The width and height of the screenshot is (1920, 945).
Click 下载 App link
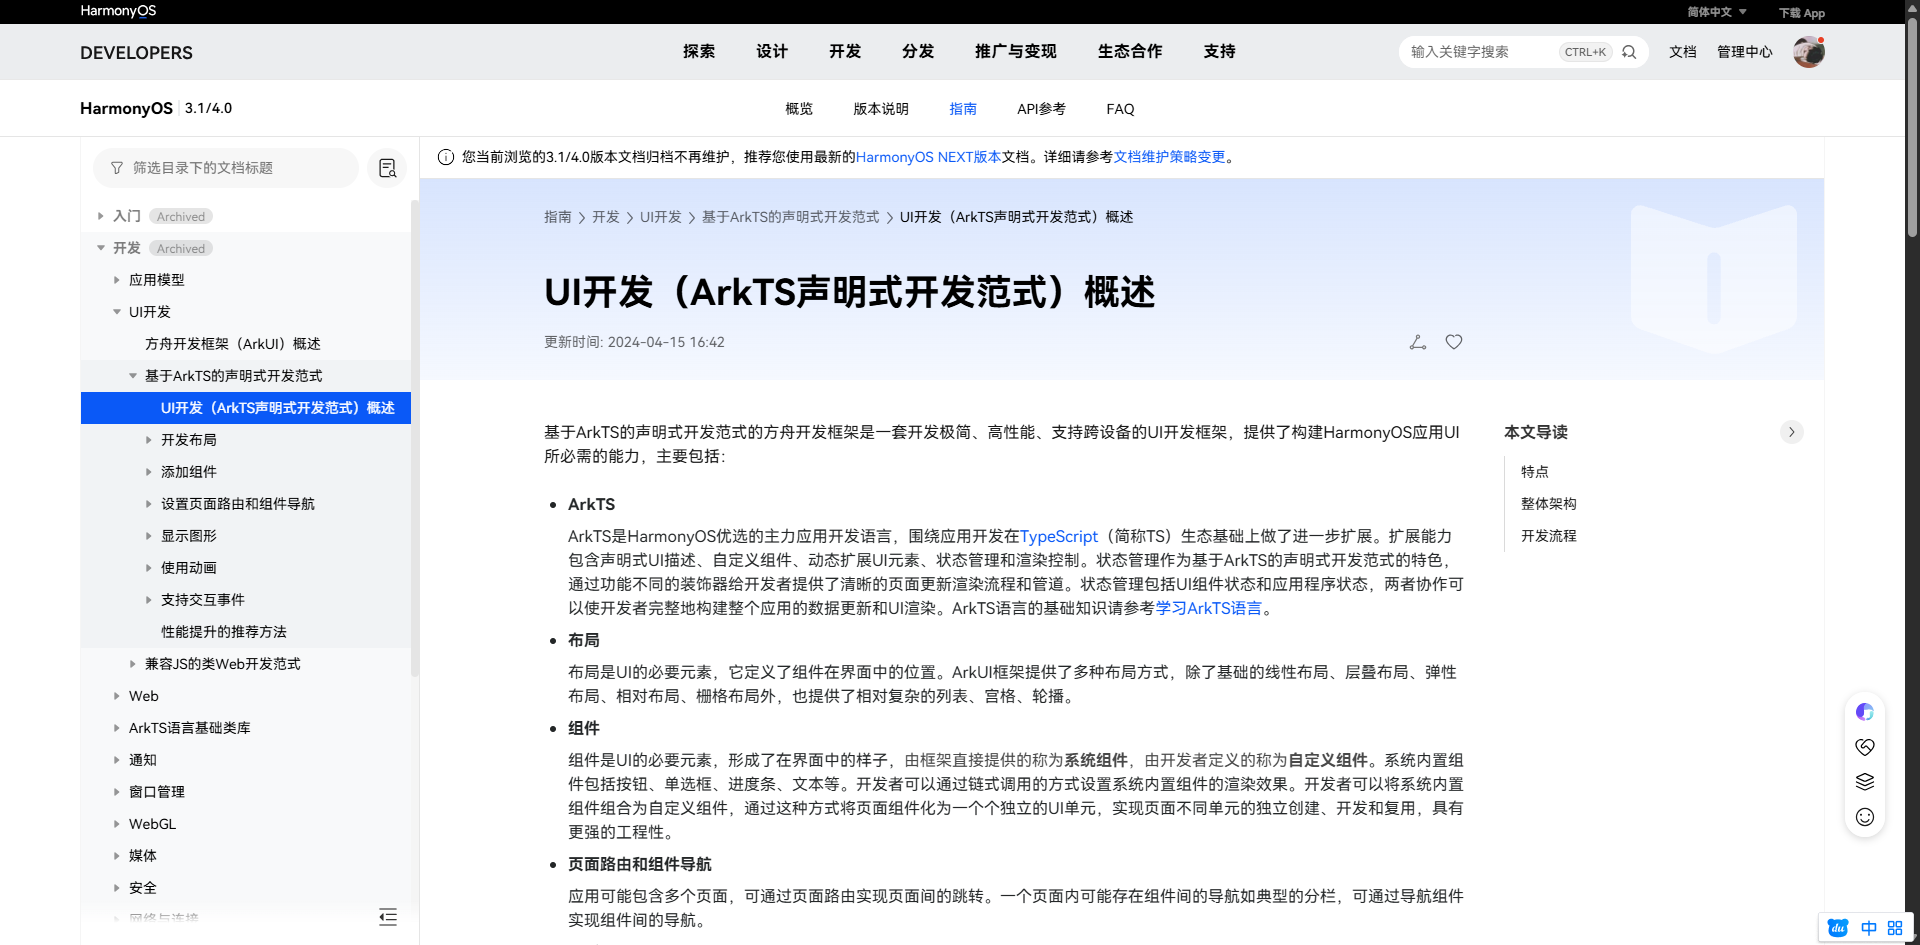pos(1802,13)
